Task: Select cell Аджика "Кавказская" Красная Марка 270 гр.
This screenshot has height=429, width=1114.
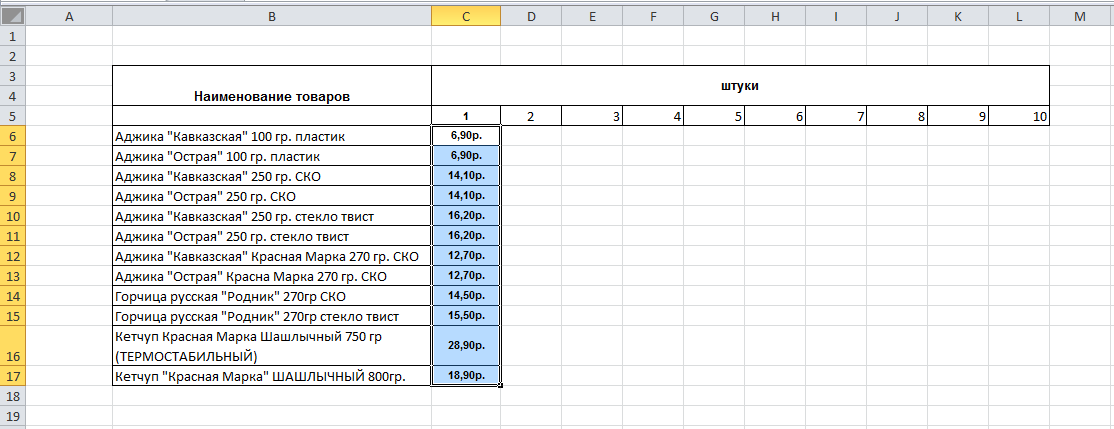Action: coord(272,256)
